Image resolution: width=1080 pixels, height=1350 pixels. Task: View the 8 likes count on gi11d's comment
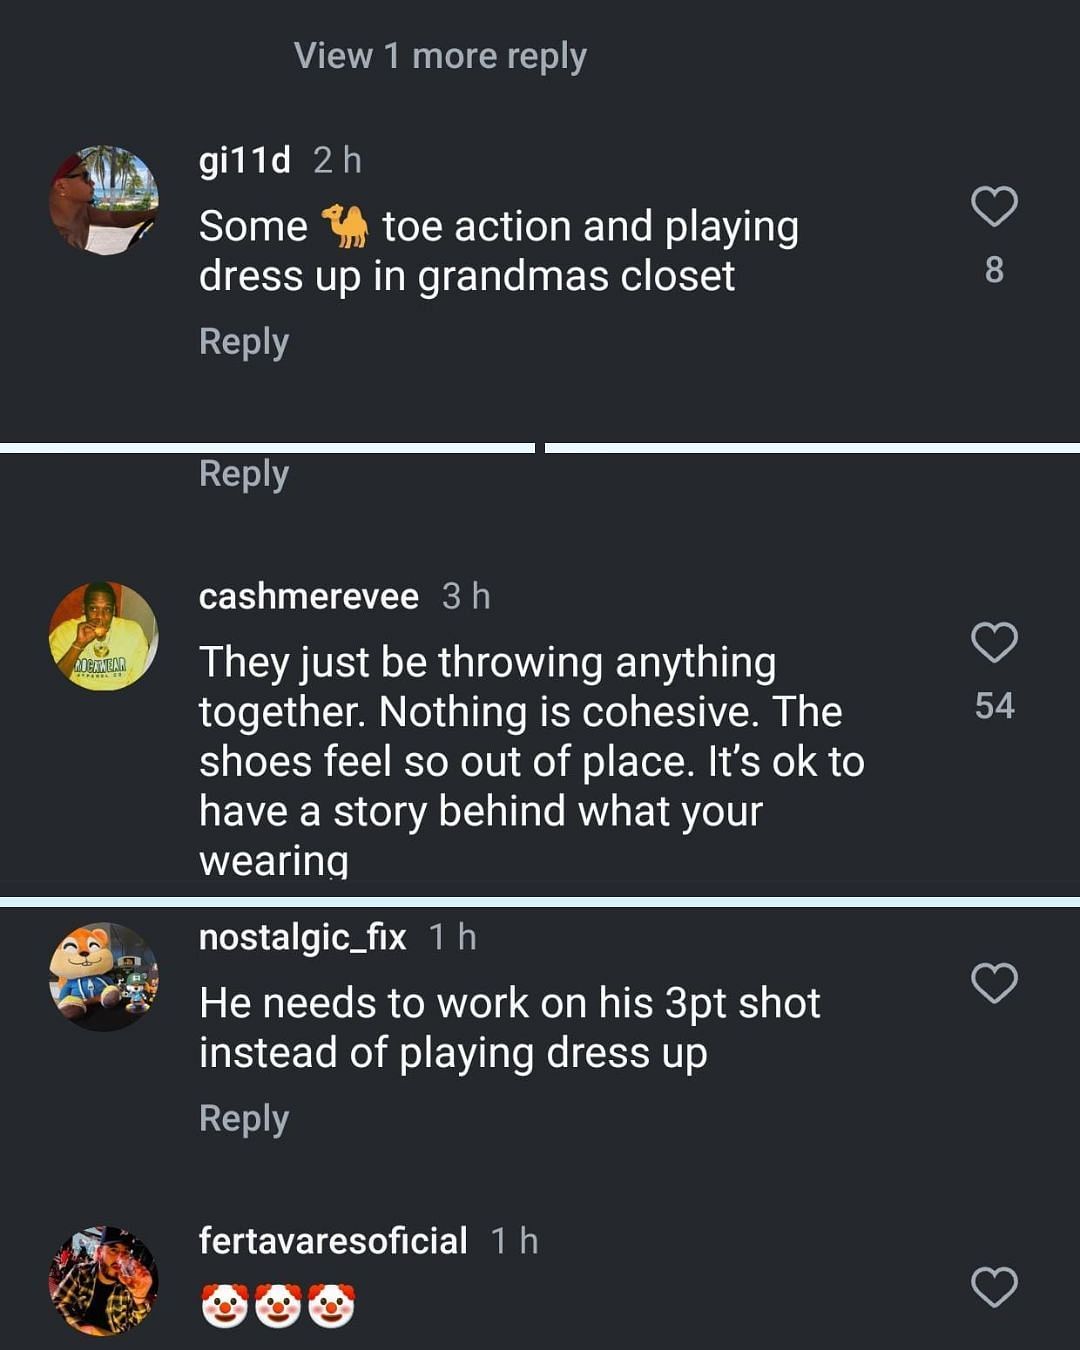coord(994,270)
